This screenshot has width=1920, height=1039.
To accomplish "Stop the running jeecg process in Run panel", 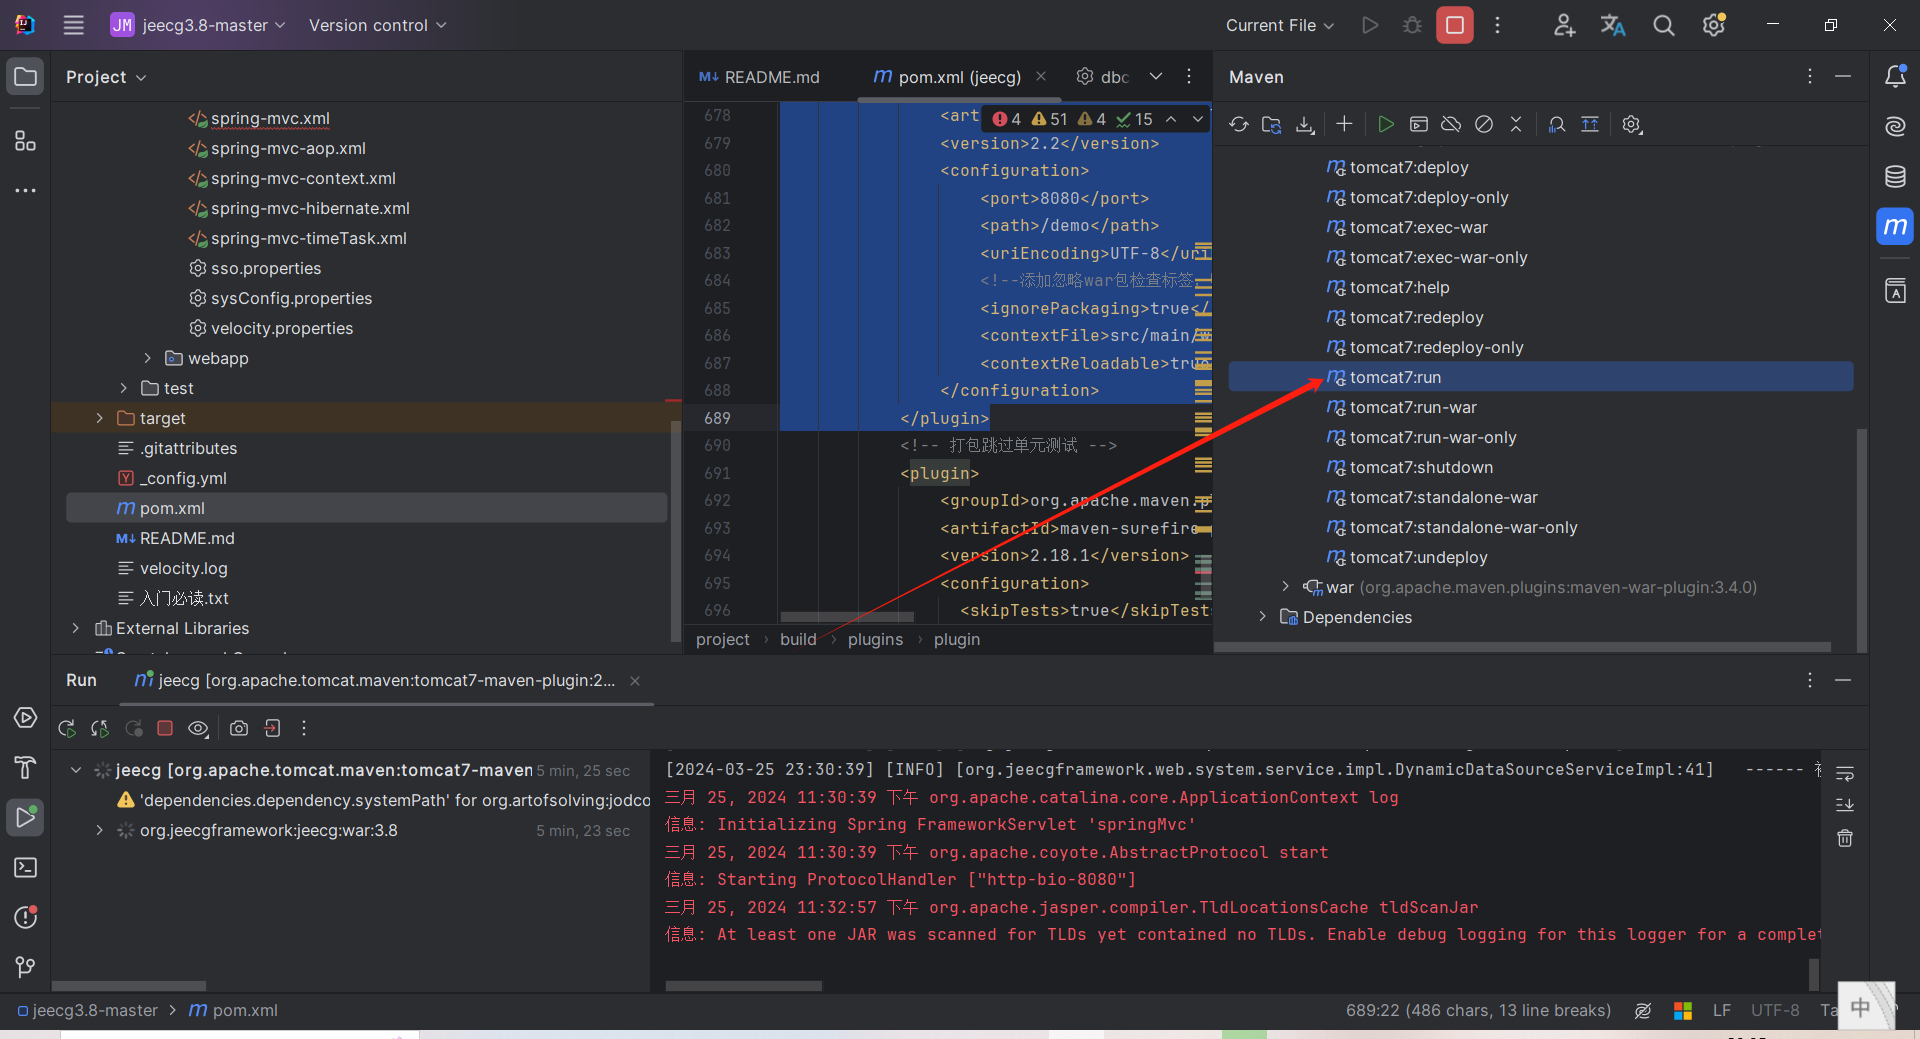I will 165,729.
